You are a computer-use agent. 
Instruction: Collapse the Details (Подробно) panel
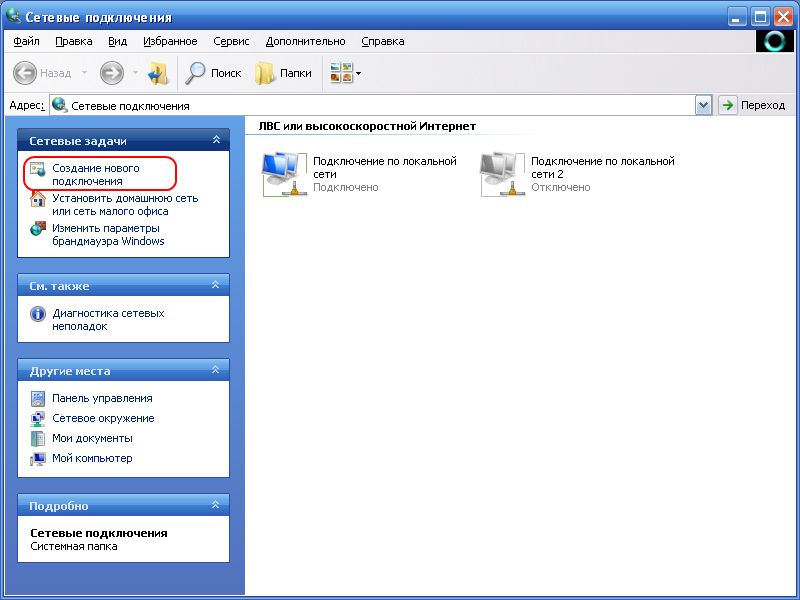point(215,506)
